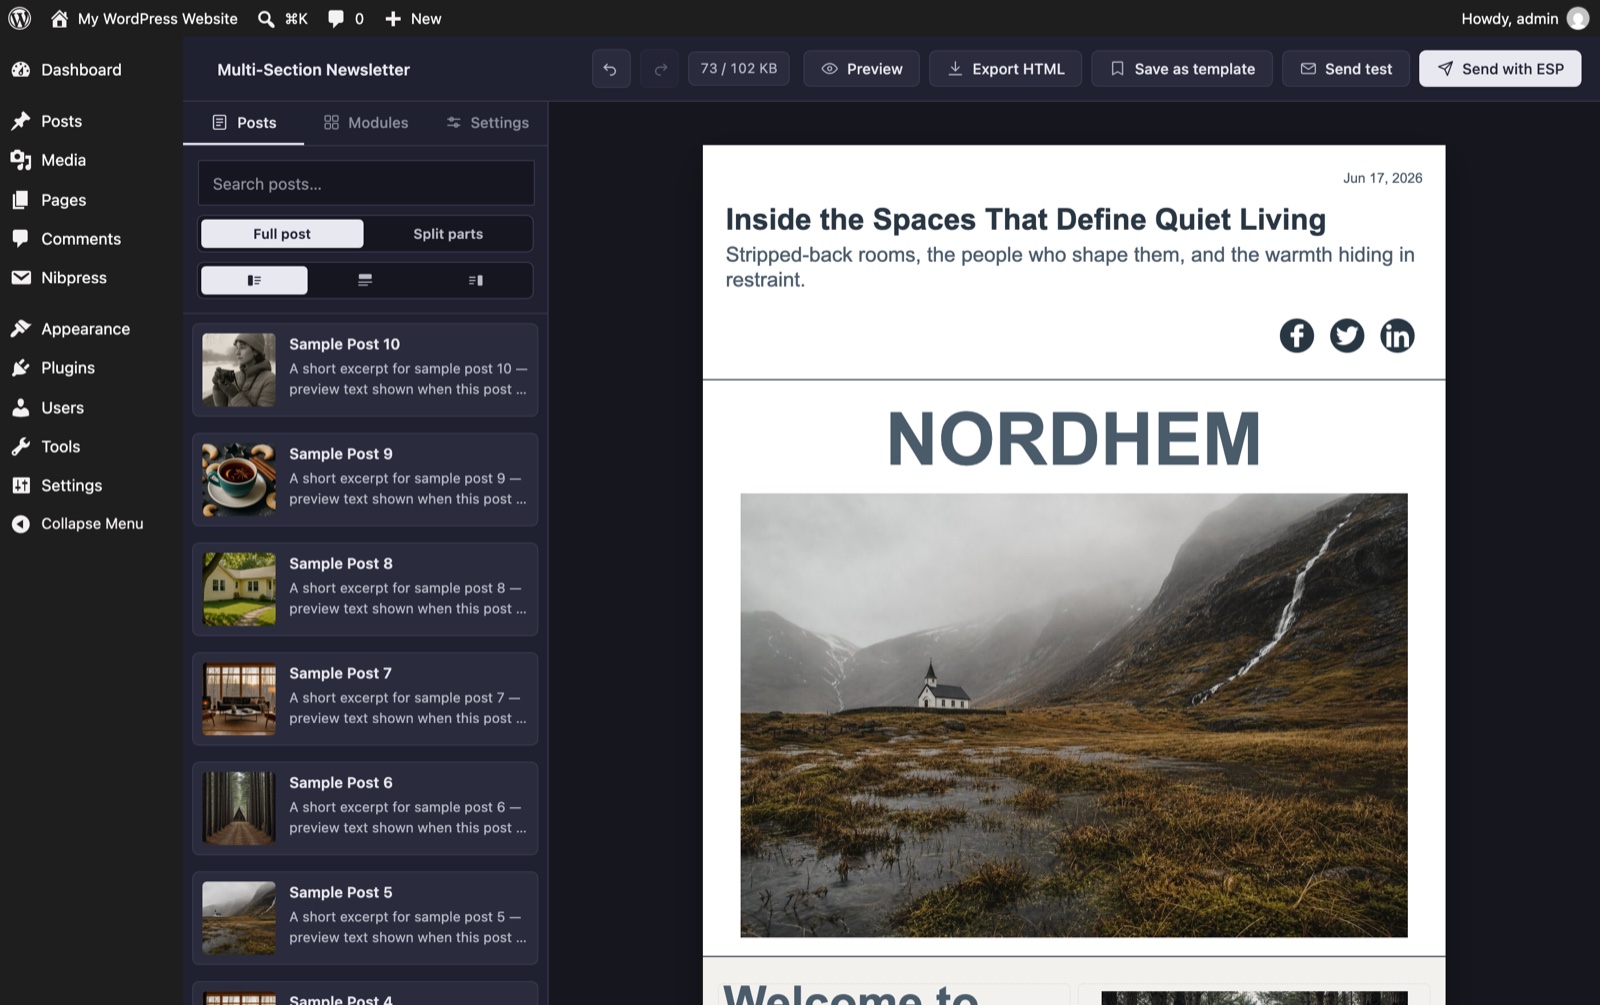Click the undo arrow button
This screenshot has width=1600, height=1005.
610,69
